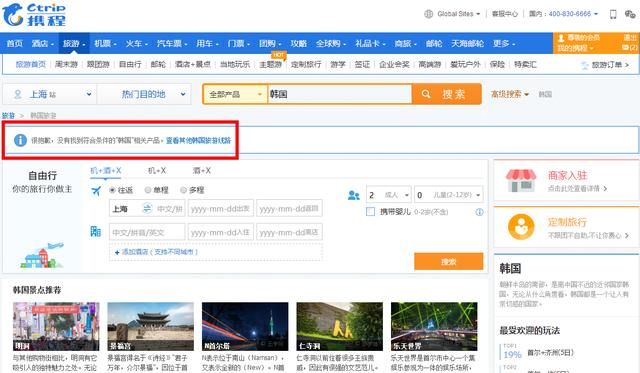
Task: Select the 单程 one-way radio
Action: (x=148, y=190)
